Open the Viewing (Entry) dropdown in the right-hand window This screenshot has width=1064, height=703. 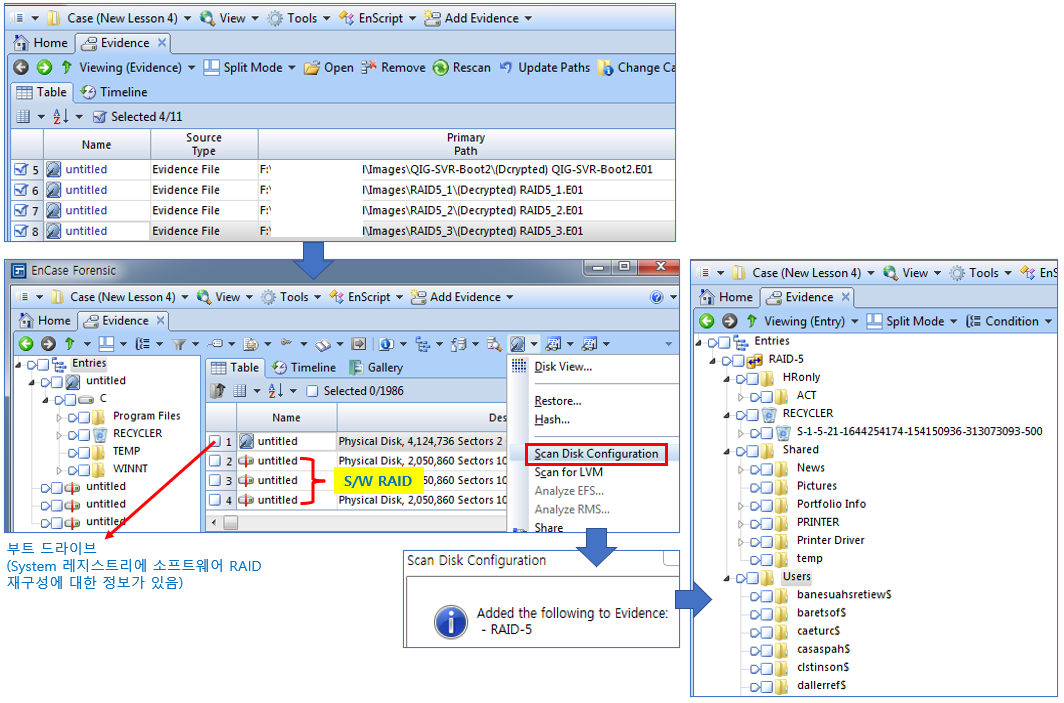854,321
